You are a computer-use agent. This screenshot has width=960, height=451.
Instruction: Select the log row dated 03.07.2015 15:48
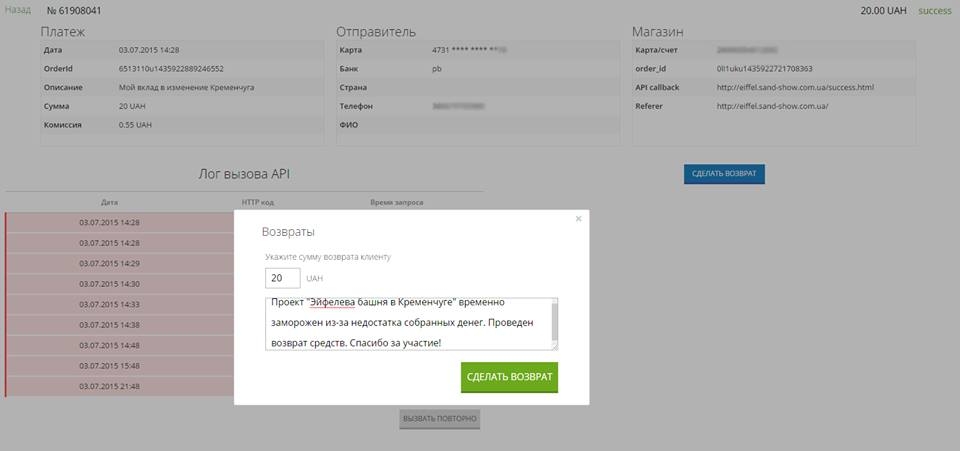[109, 365]
